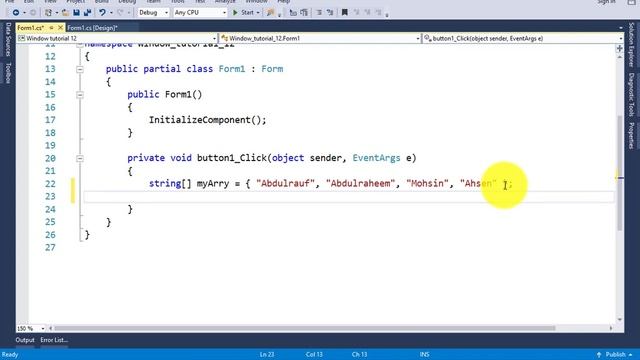The height and width of the screenshot is (360, 640).
Task: Click the Form base class name on line 13
Action: click(x=272, y=69)
